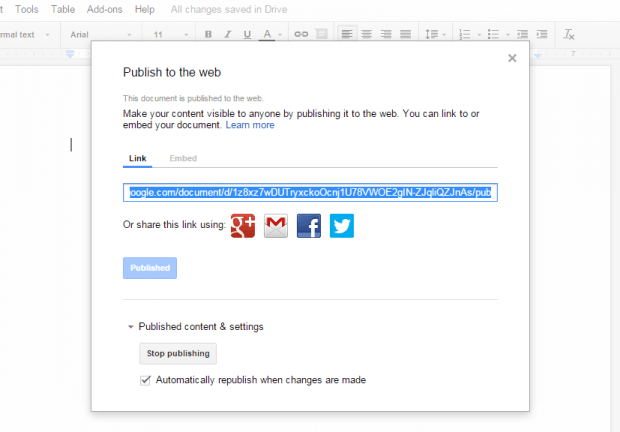Toggle italic formatting in toolbar

[228, 35]
